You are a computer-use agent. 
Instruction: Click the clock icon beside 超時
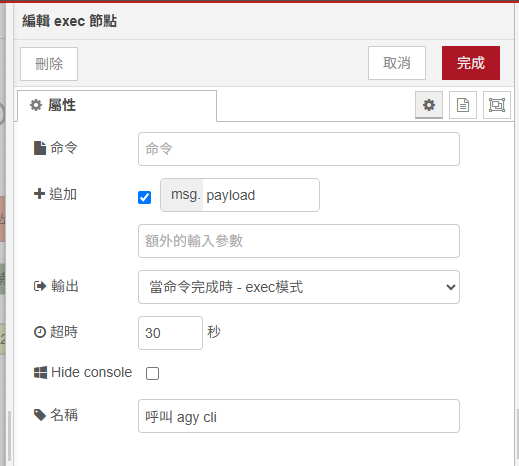(x=40, y=332)
